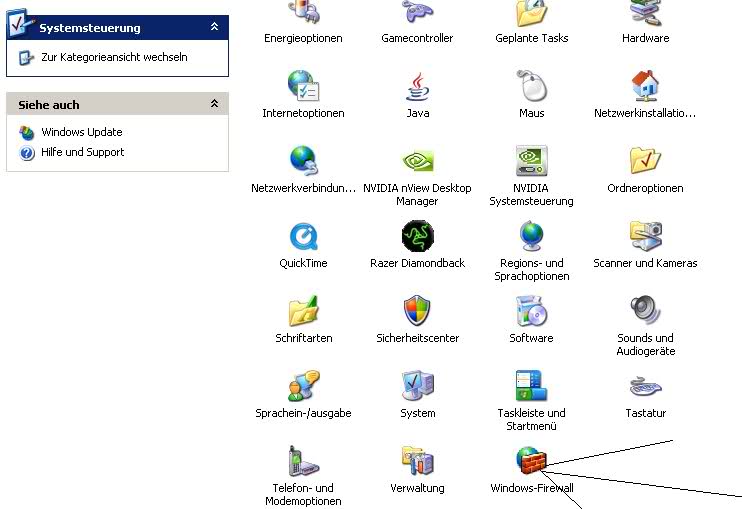Open Telefon- und Modemoptionen icon
This screenshot has width=742, height=509.
[x=303, y=461]
